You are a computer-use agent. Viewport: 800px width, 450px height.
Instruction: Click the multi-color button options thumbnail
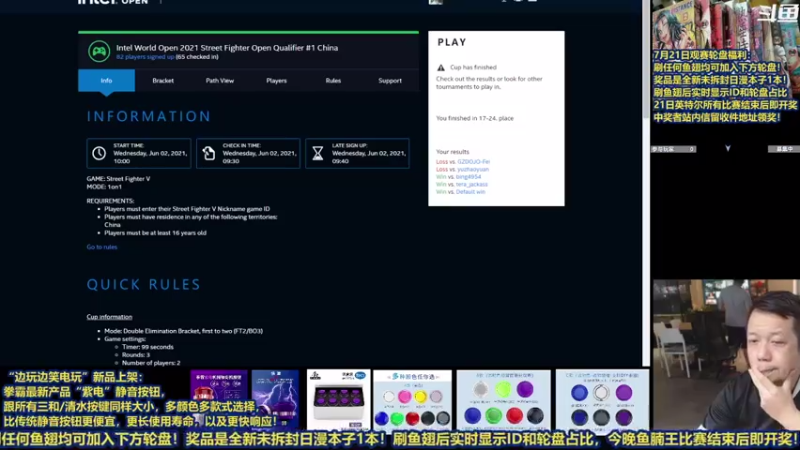coord(412,400)
